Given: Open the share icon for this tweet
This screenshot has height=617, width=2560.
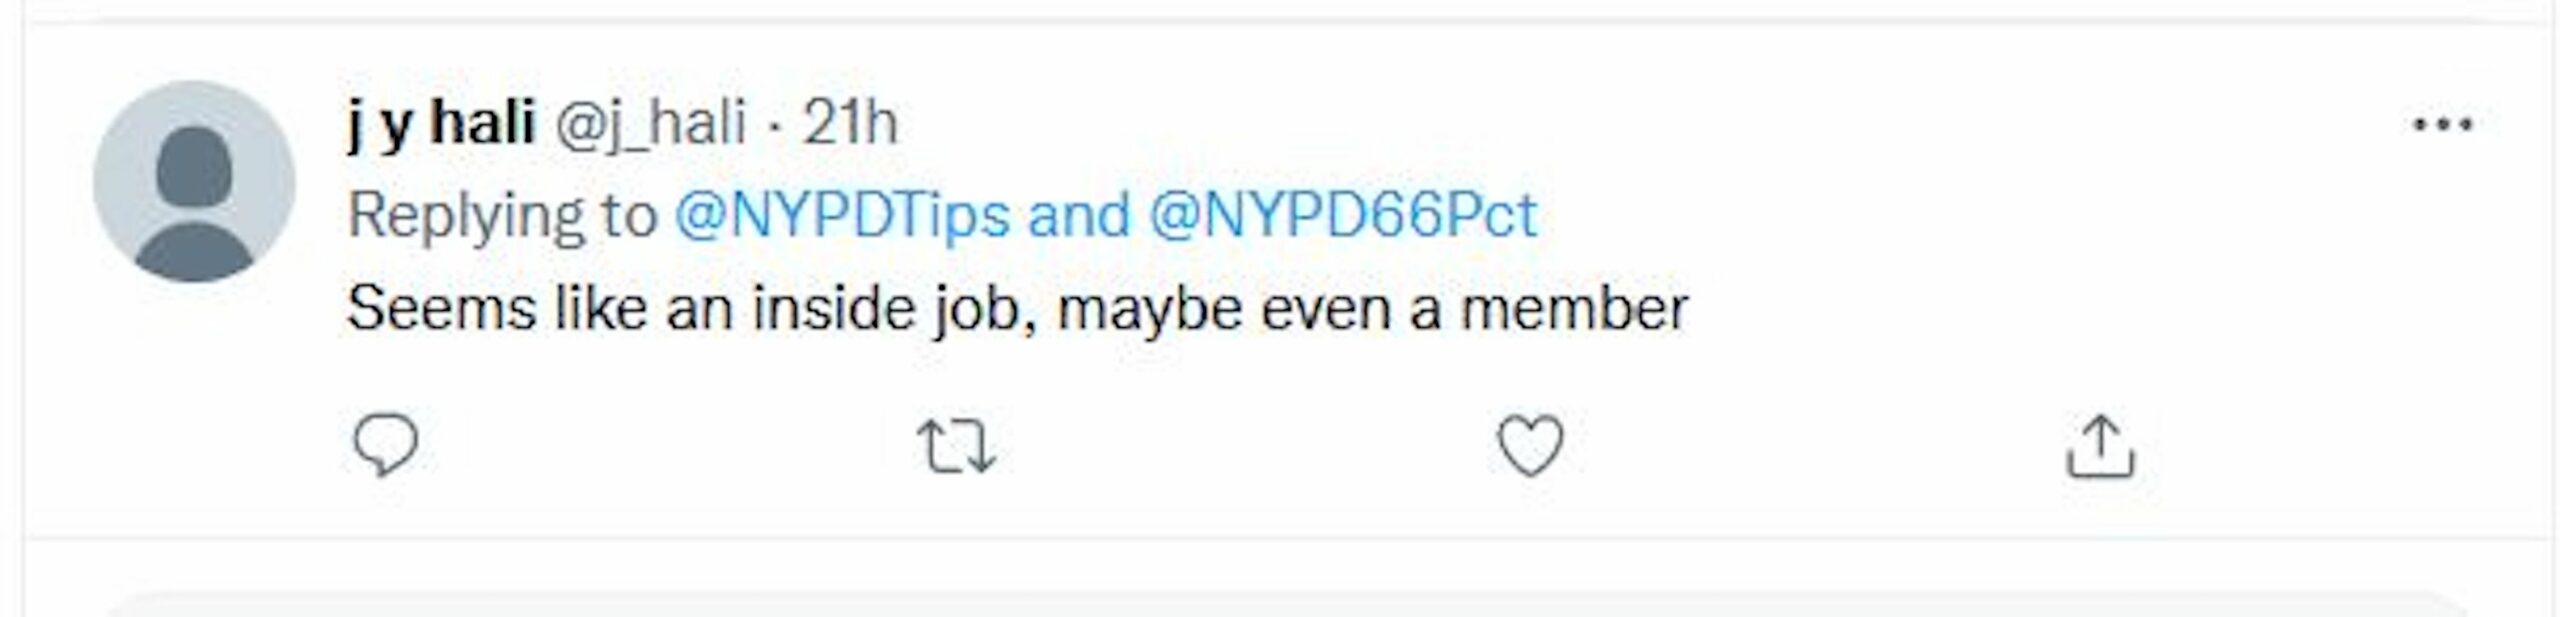Looking at the screenshot, I should pyautogui.click(x=2100, y=446).
